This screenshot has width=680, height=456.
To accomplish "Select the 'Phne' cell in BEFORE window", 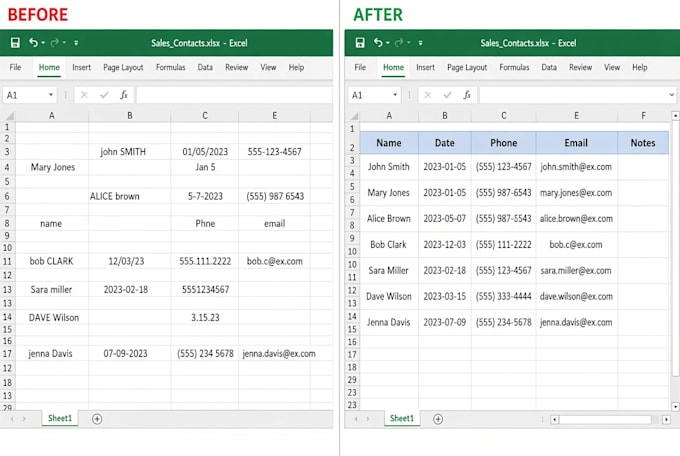I will point(205,223).
